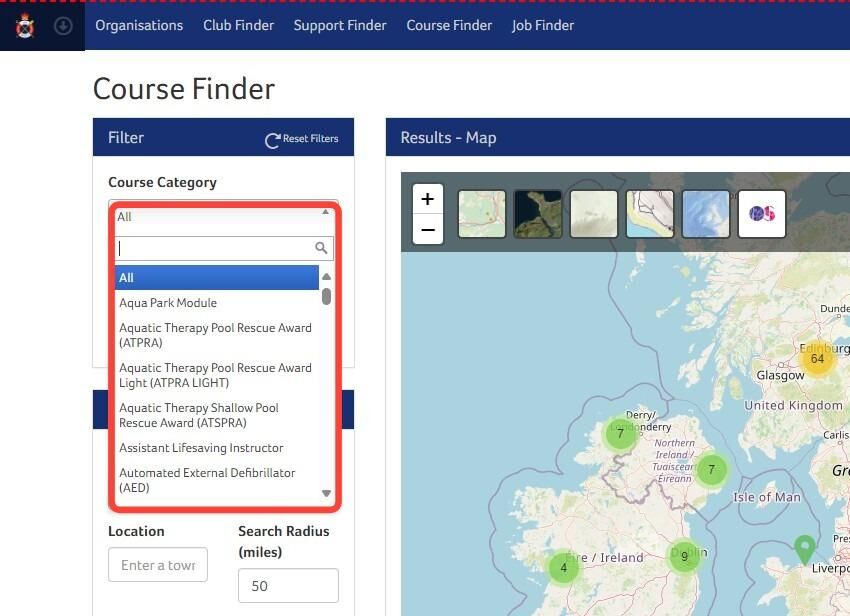The height and width of the screenshot is (616, 850).
Task: Select the highlighted All option
Action: [217, 278]
